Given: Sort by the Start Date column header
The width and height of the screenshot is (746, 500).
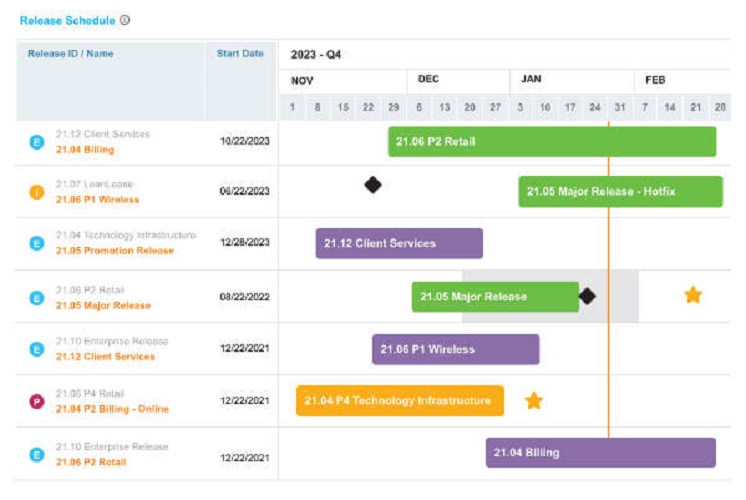Looking at the screenshot, I should coord(240,53).
